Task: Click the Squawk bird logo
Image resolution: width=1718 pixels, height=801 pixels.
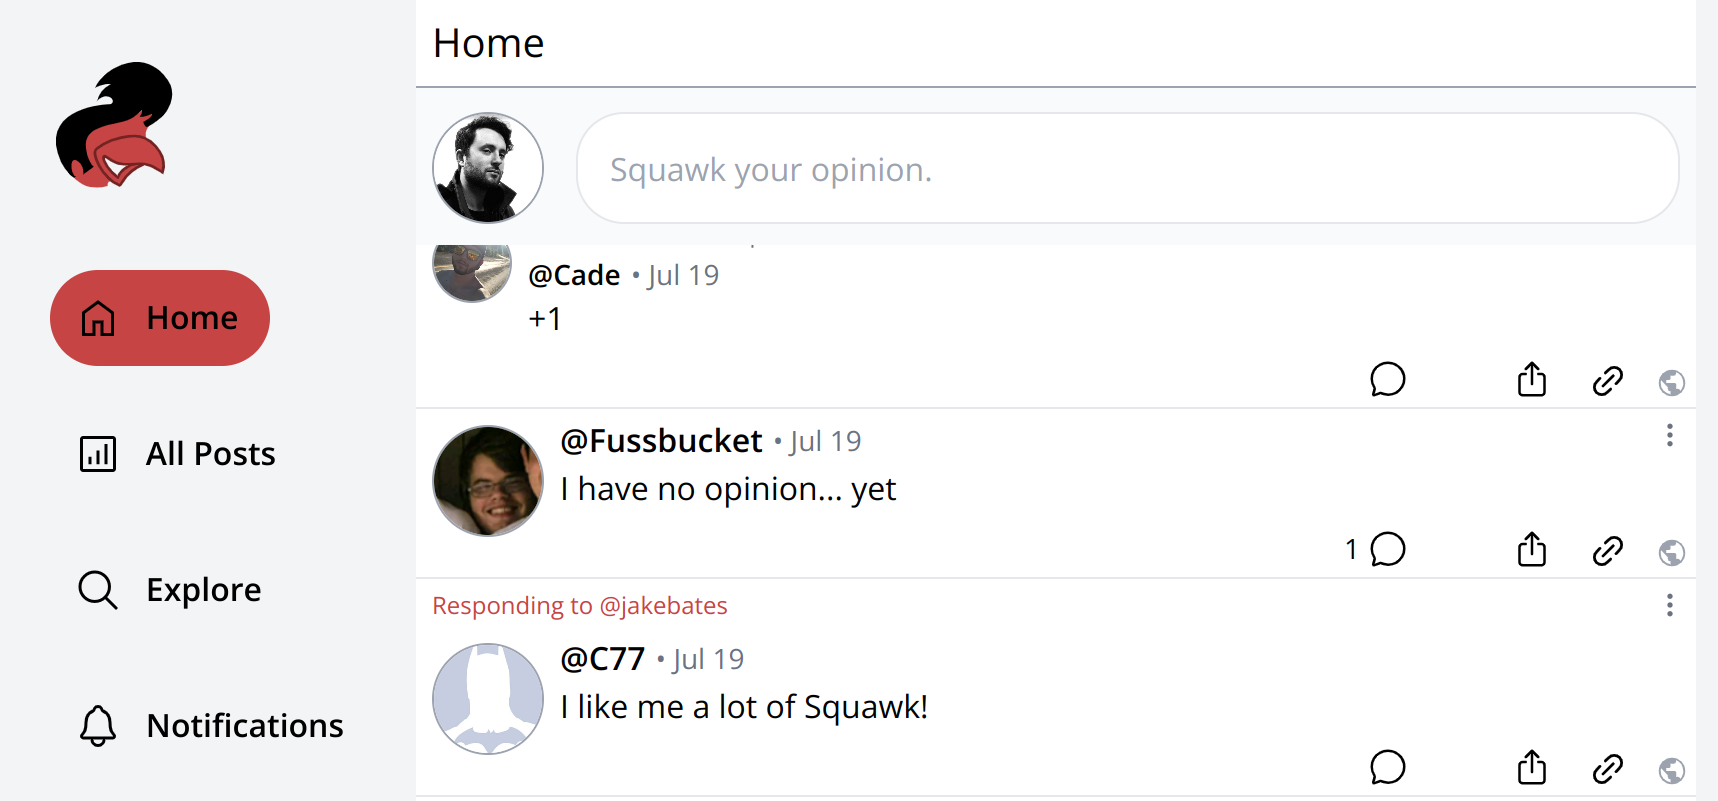Action: tap(114, 125)
